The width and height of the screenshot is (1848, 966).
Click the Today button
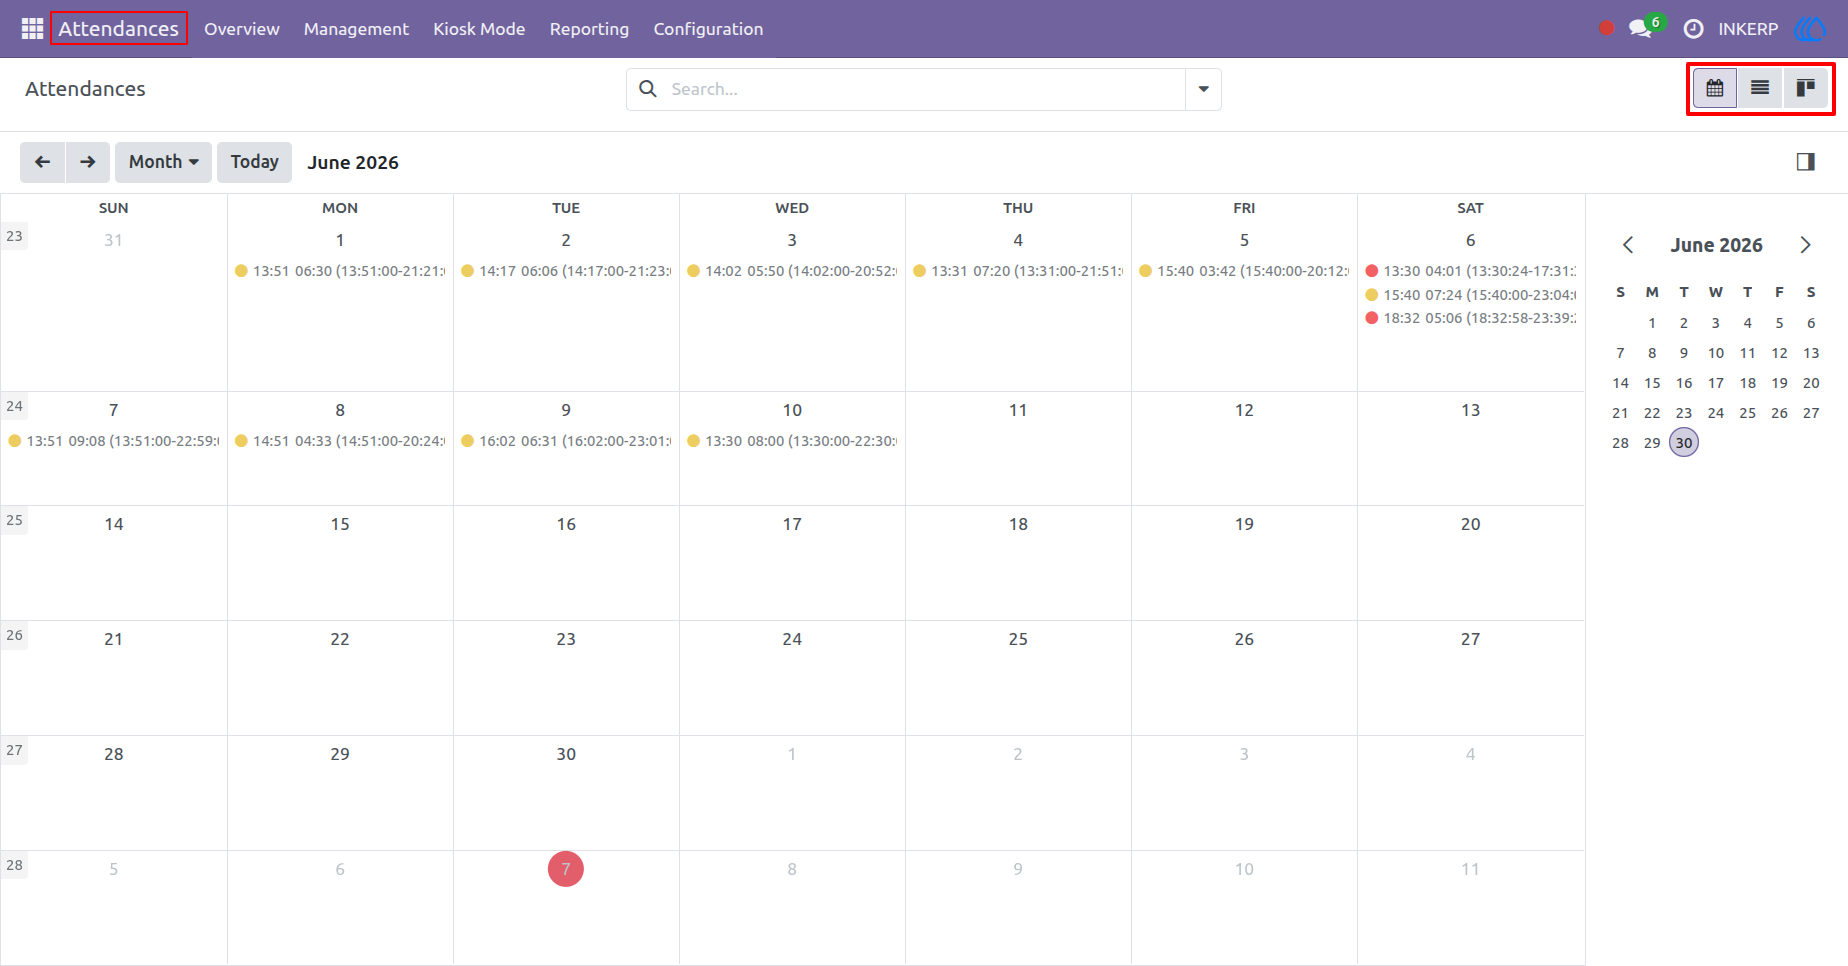coord(254,162)
